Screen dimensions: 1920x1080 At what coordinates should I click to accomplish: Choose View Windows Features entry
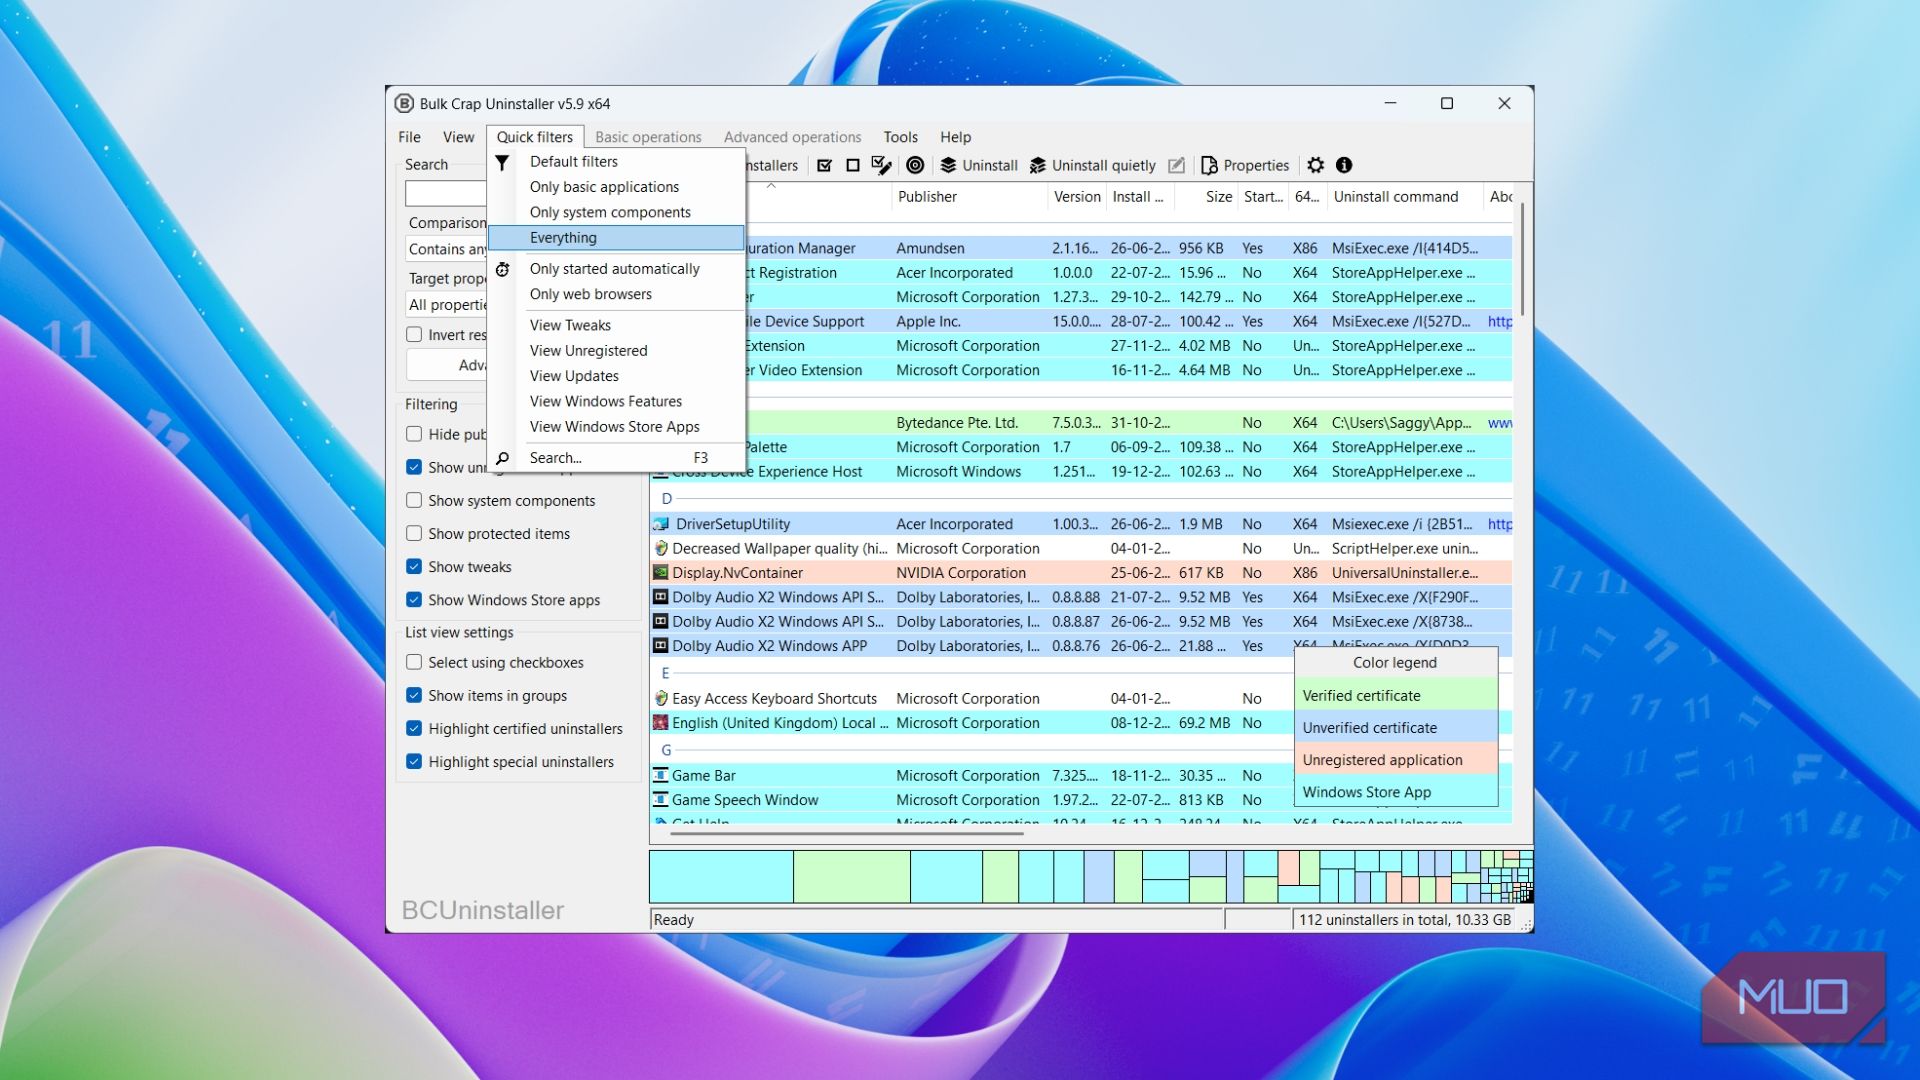tap(605, 401)
